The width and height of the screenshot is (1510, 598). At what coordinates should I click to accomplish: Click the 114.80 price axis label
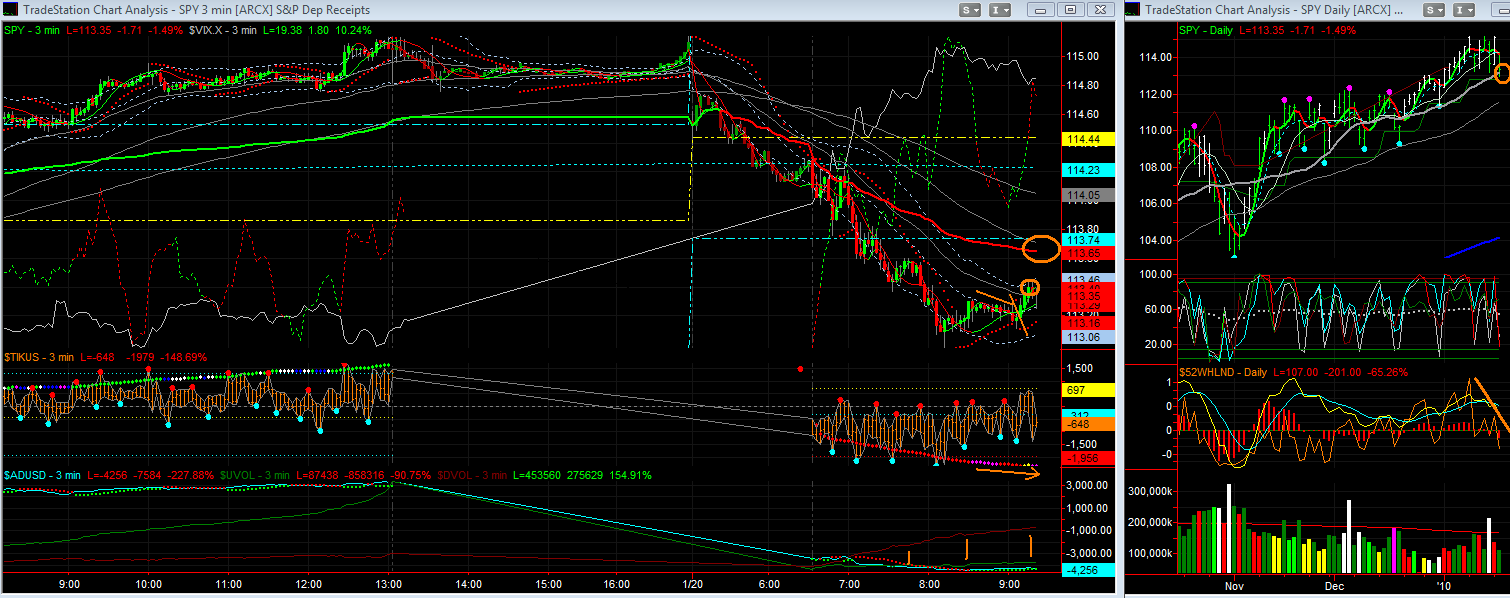click(1084, 85)
